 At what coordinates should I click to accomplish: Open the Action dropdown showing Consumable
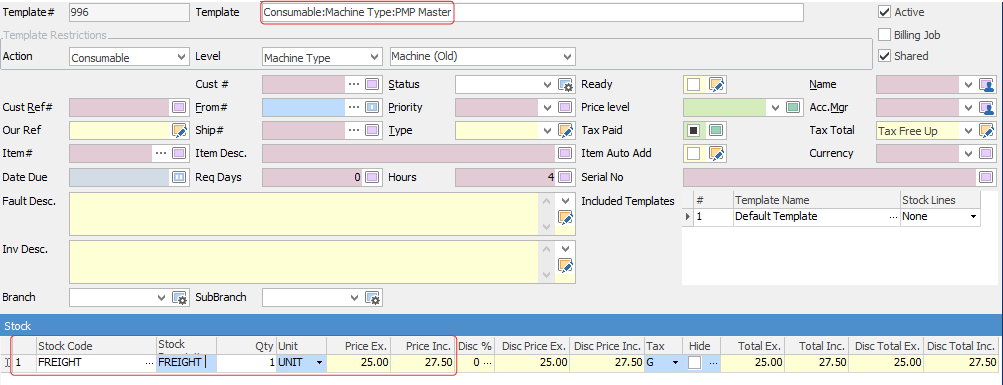coord(181,58)
